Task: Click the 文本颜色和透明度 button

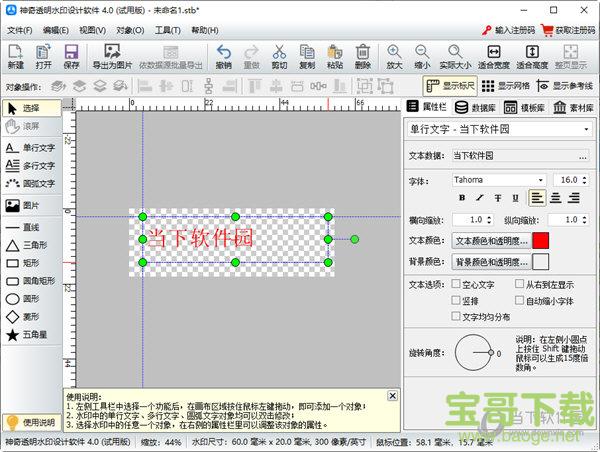Action: point(489,240)
